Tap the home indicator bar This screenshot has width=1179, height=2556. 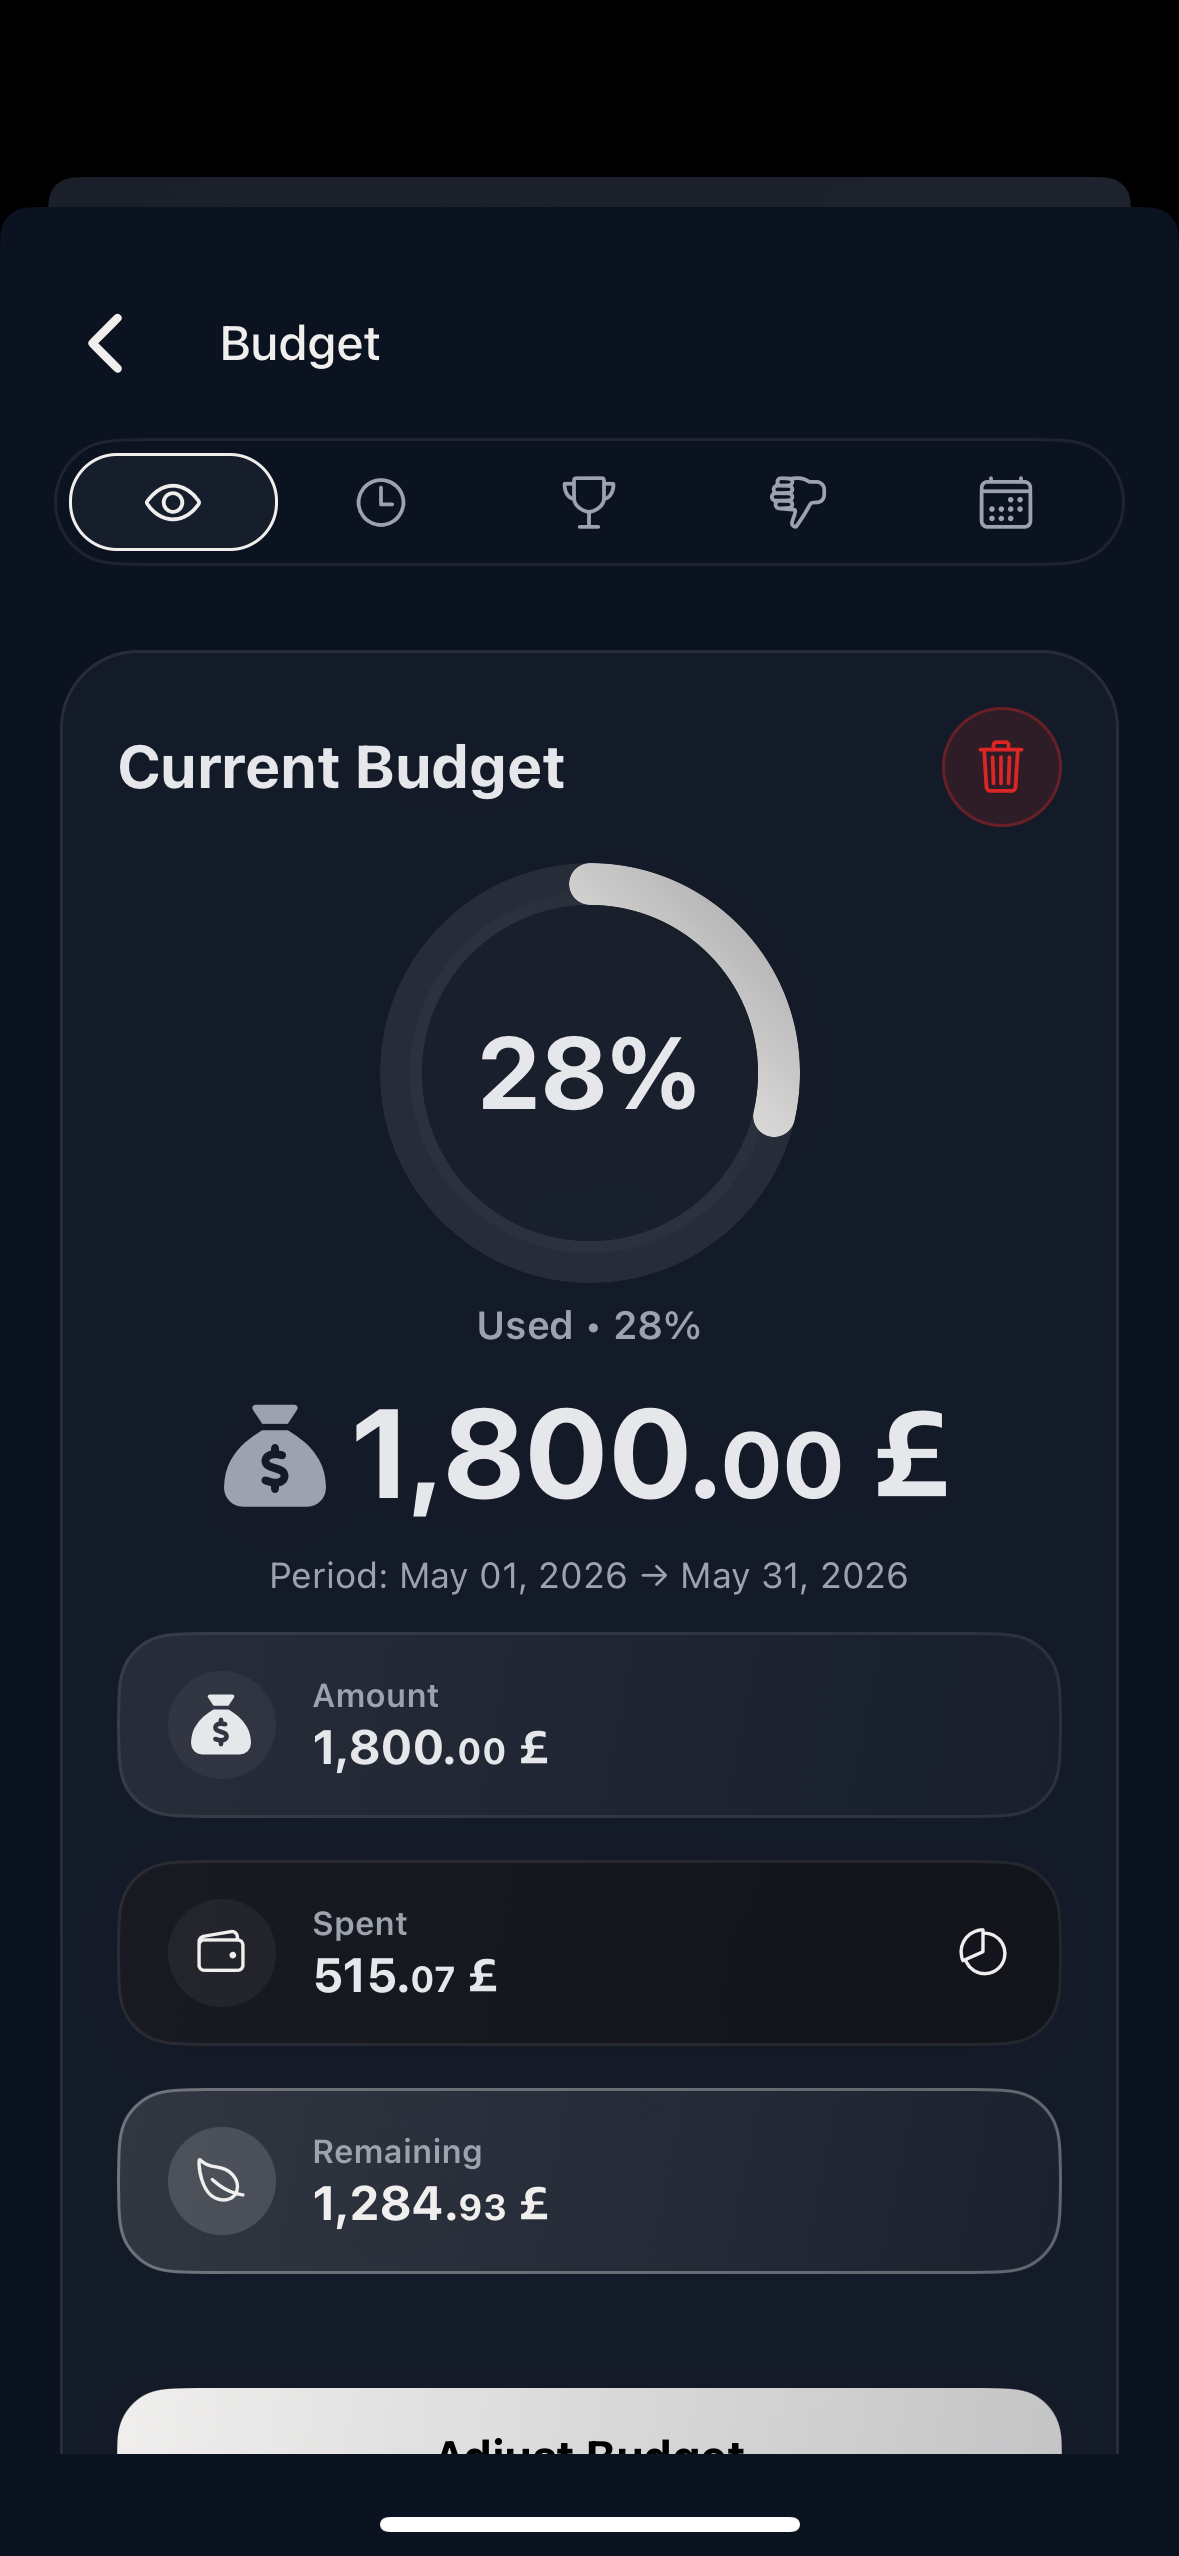coord(589,2524)
